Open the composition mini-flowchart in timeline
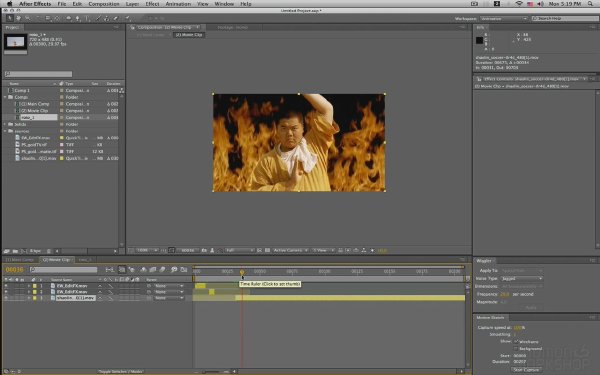The width and height of the screenshot is (600, 375). (x=109, y=270)
